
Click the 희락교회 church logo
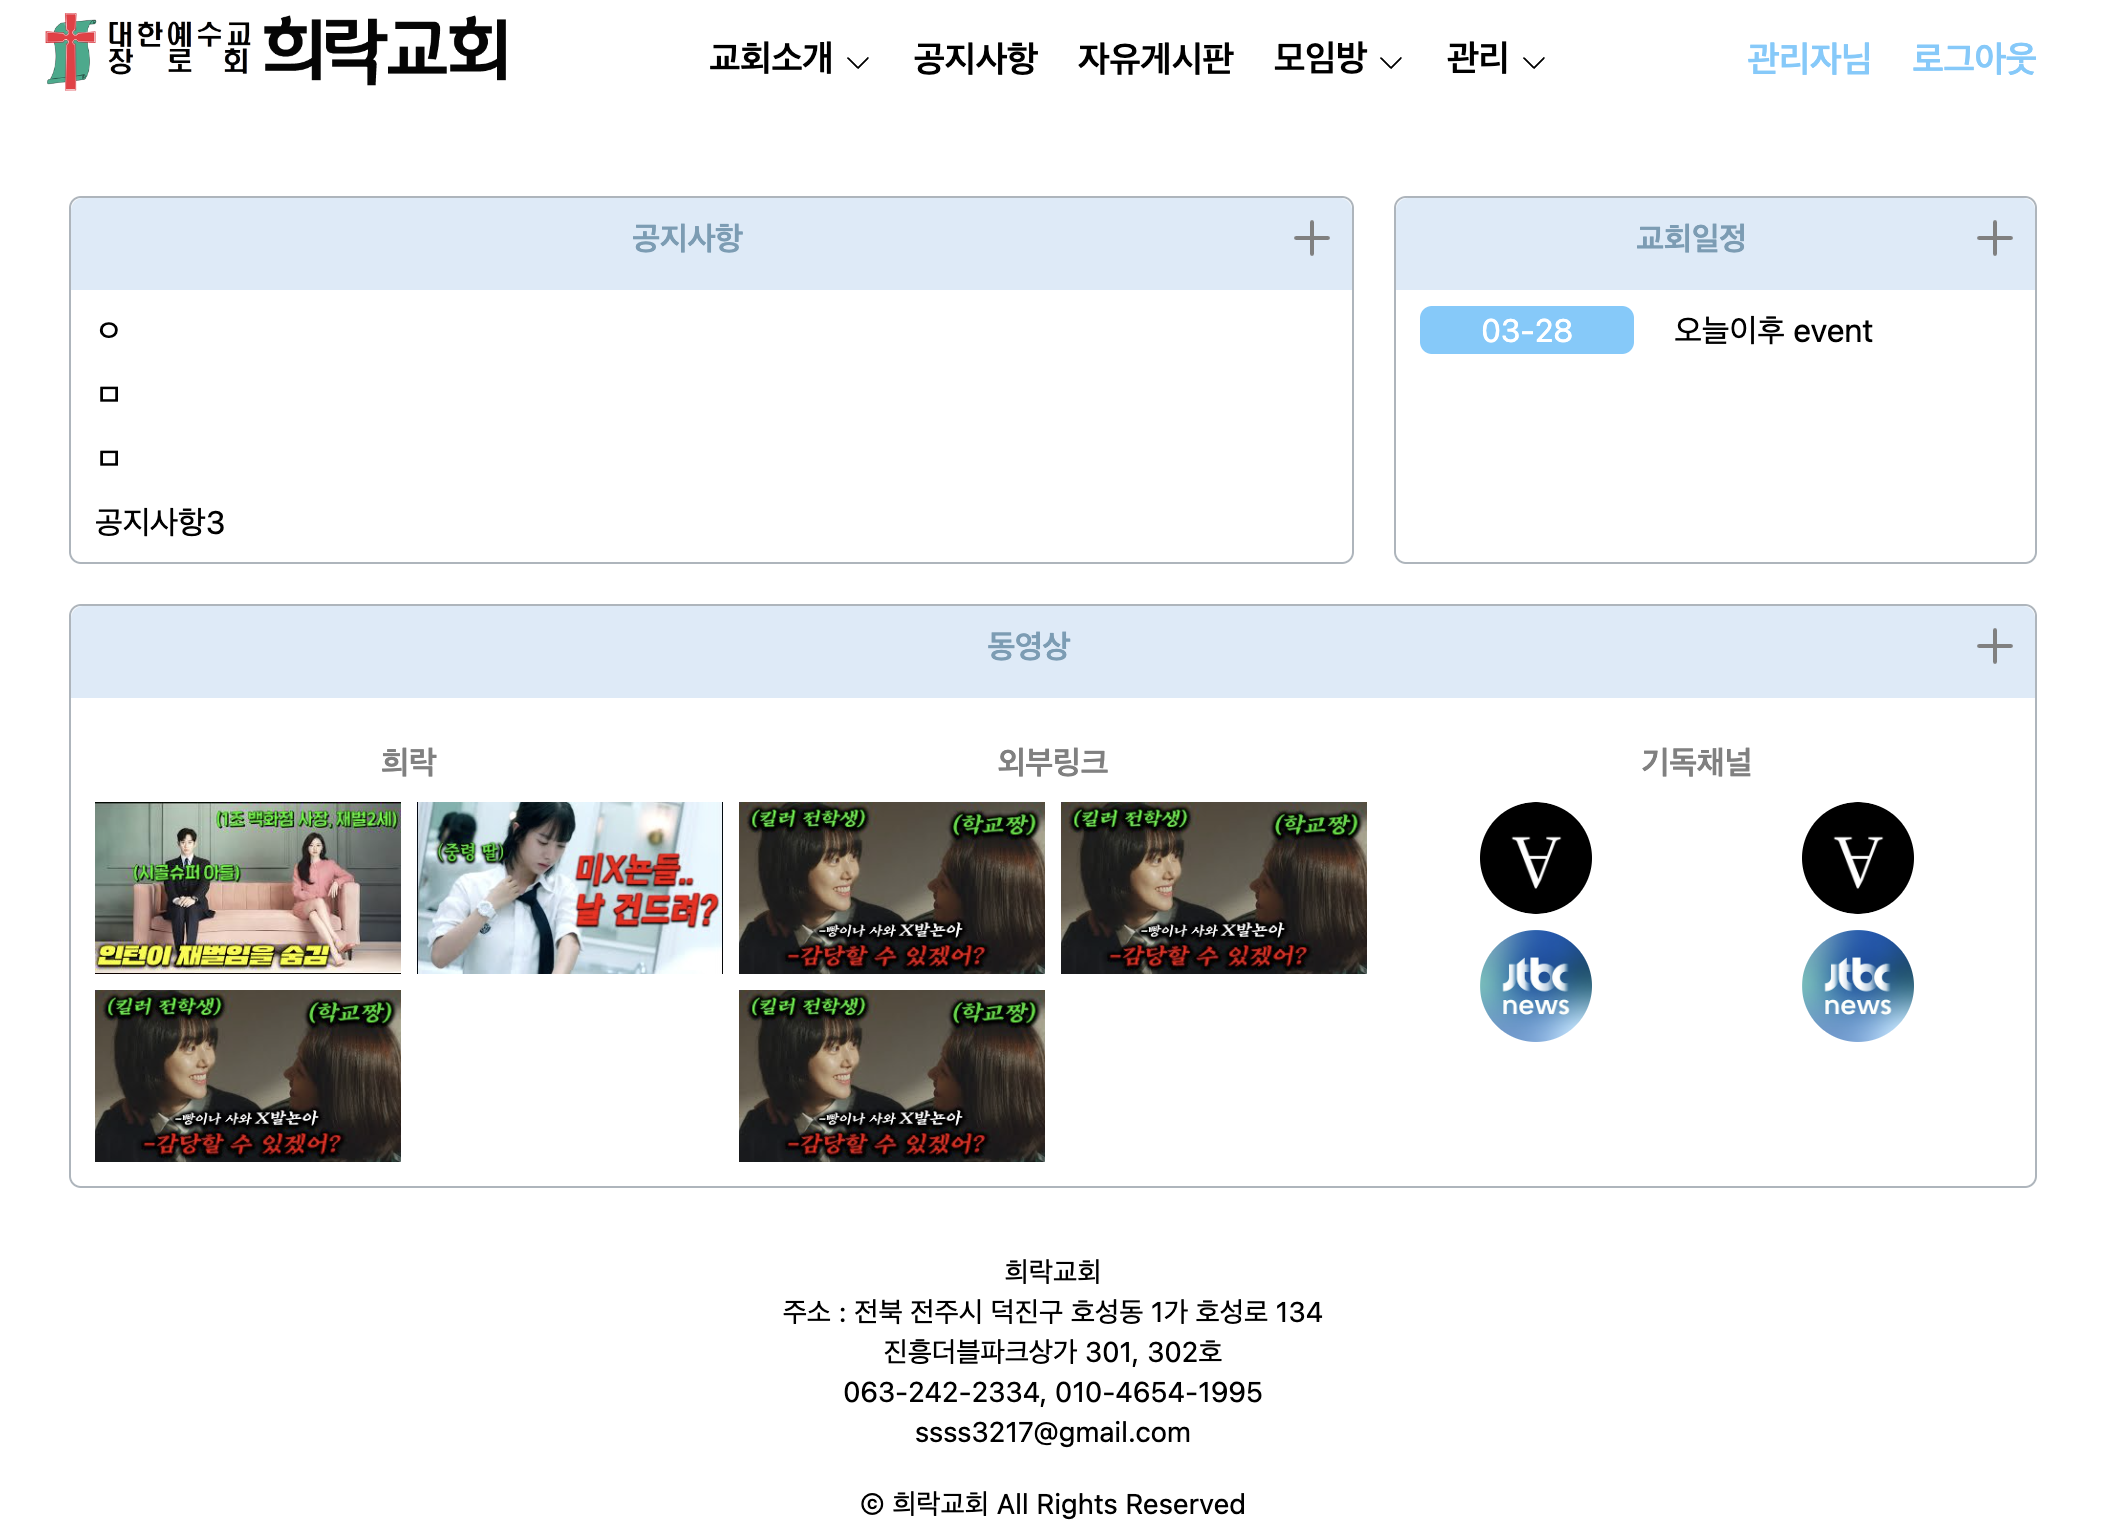tap(276, 50)
